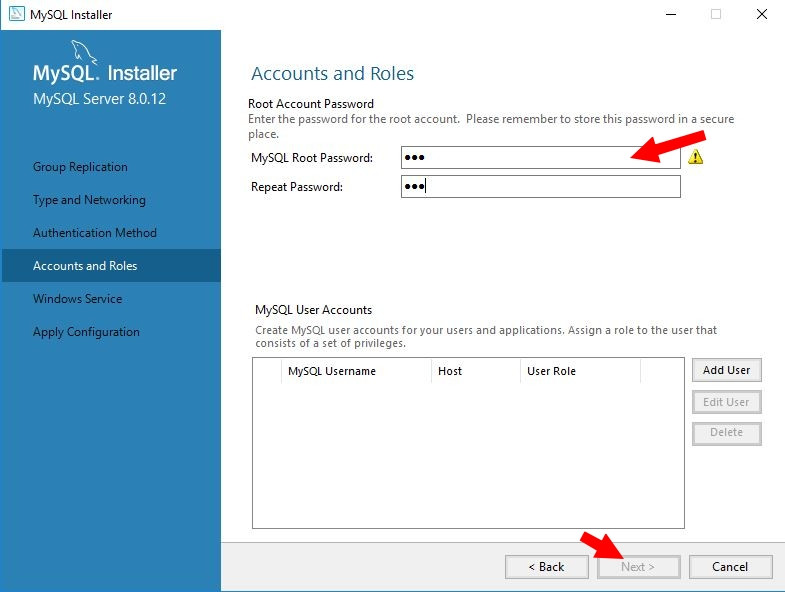
Task: Click the Root Account Password label
Action: tap(311, 104)
